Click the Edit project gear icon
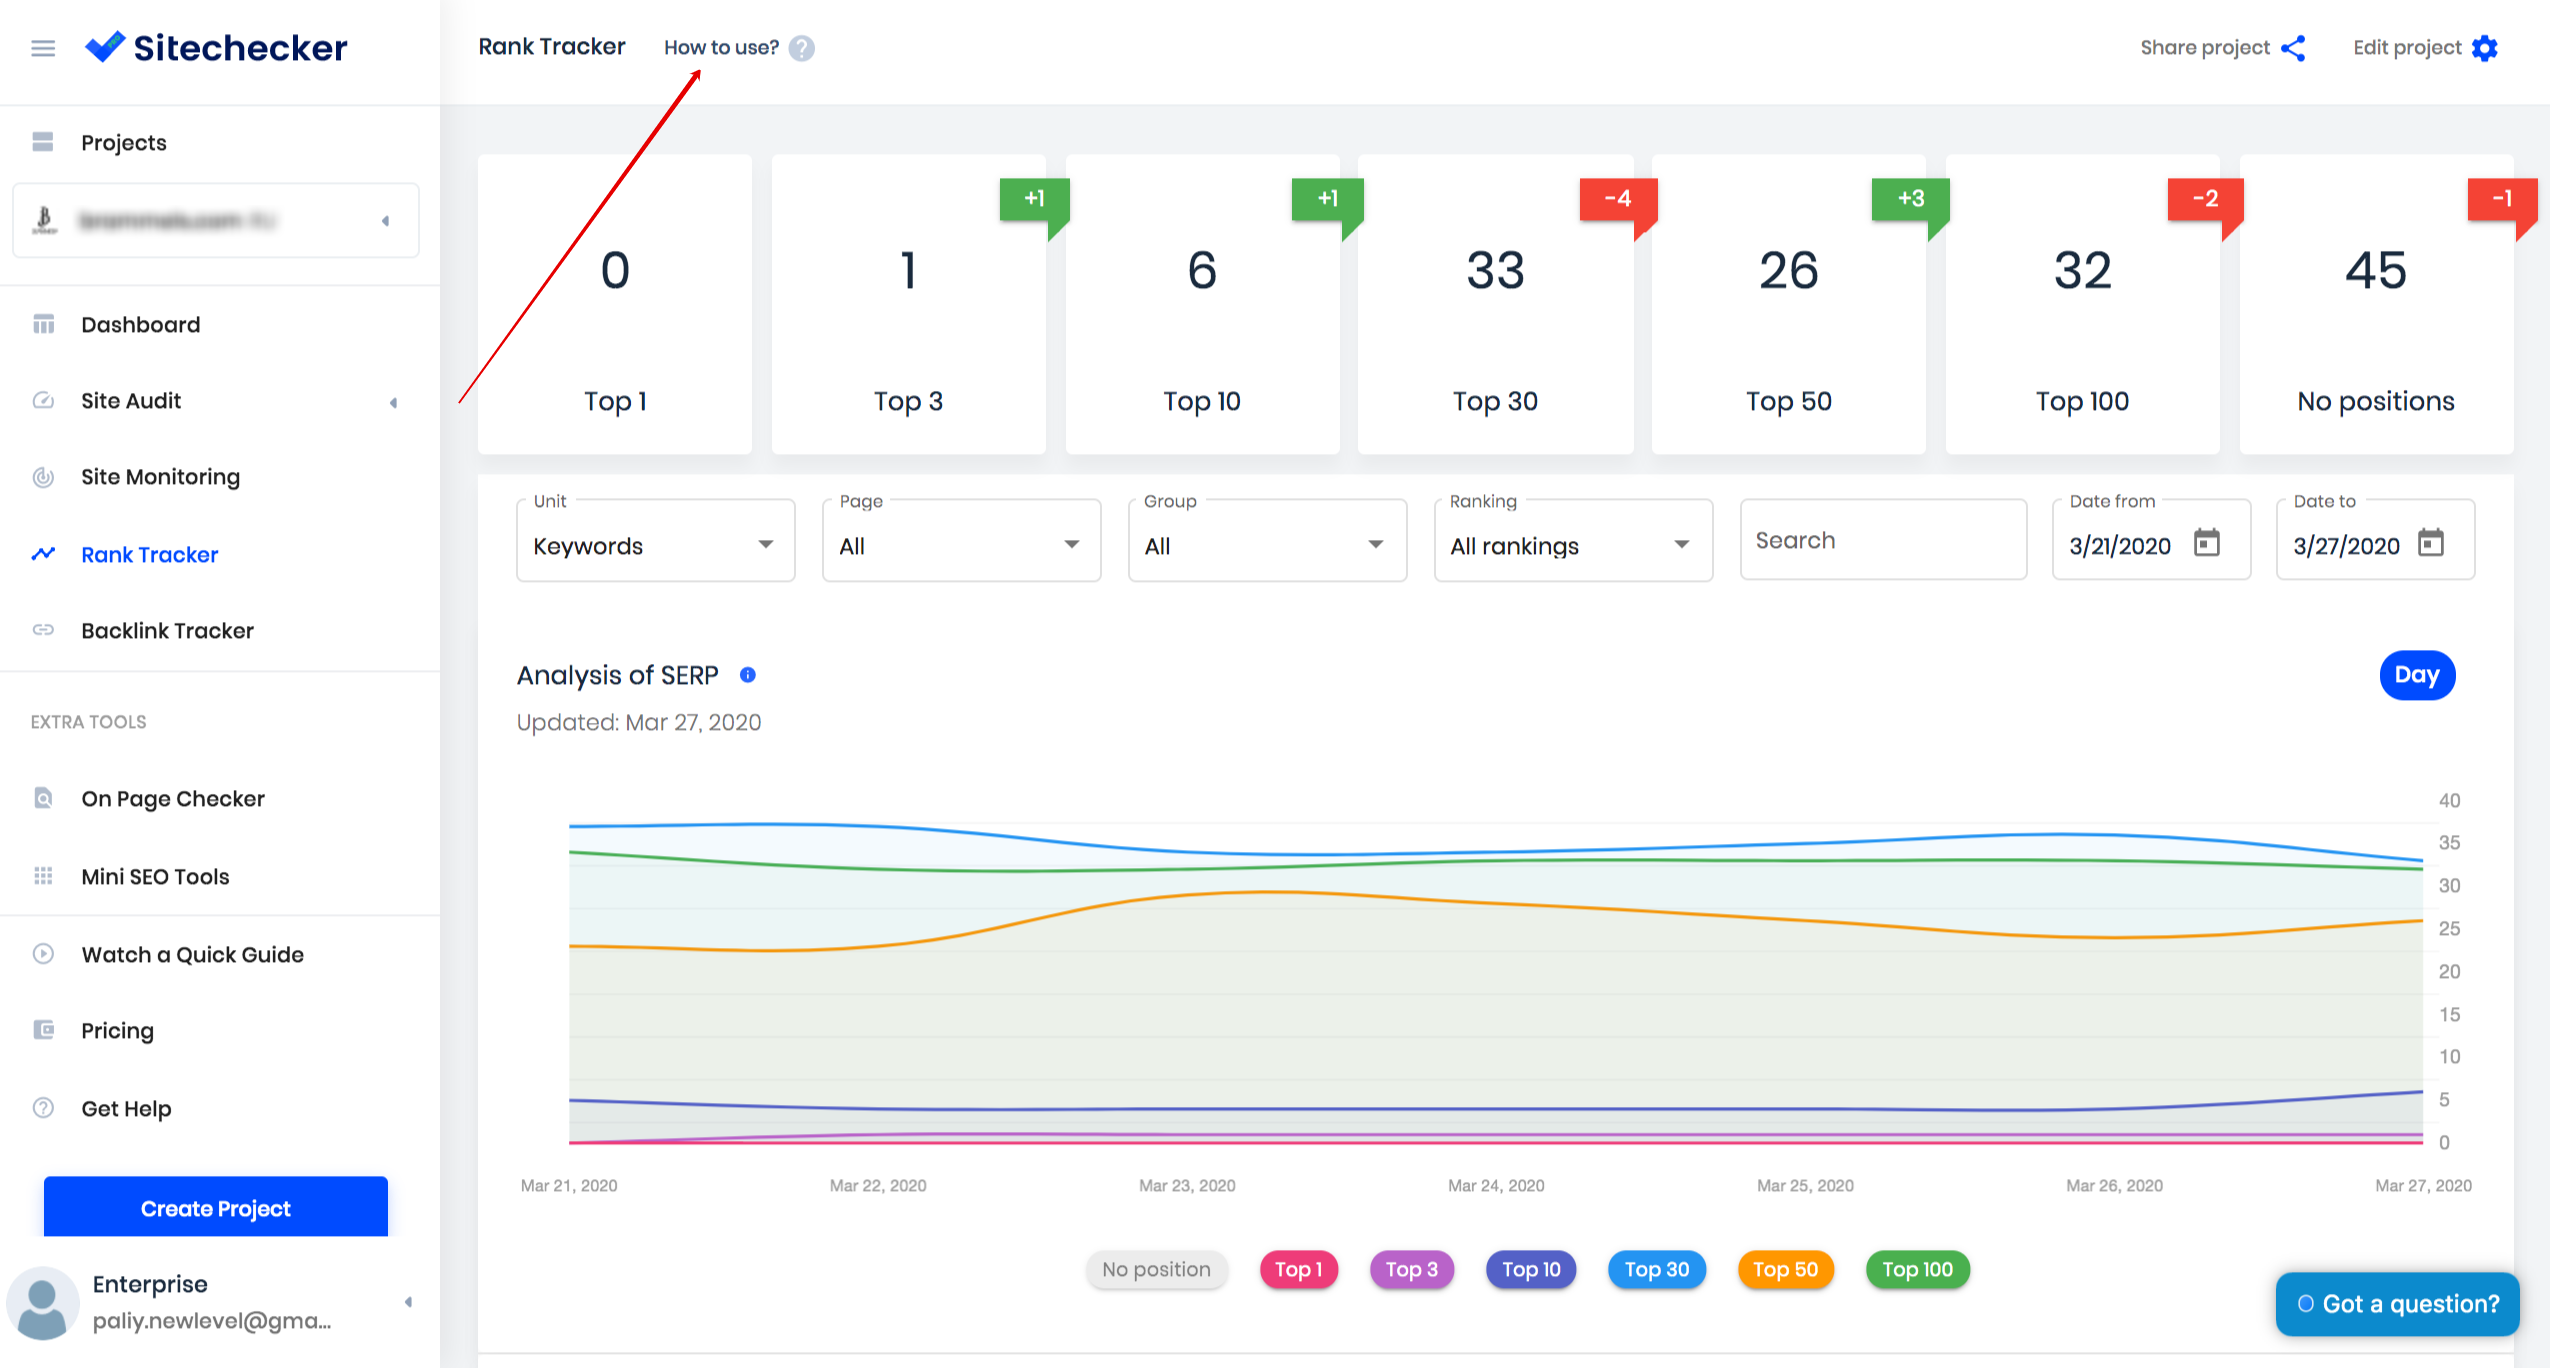Image resolution: width=2550 pixels, height=1368 pixels. 2484,48
